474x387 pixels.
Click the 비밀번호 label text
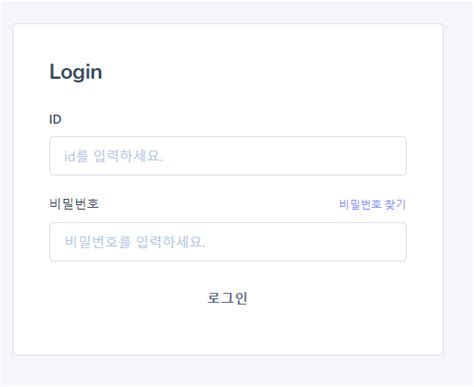(74, 204)
